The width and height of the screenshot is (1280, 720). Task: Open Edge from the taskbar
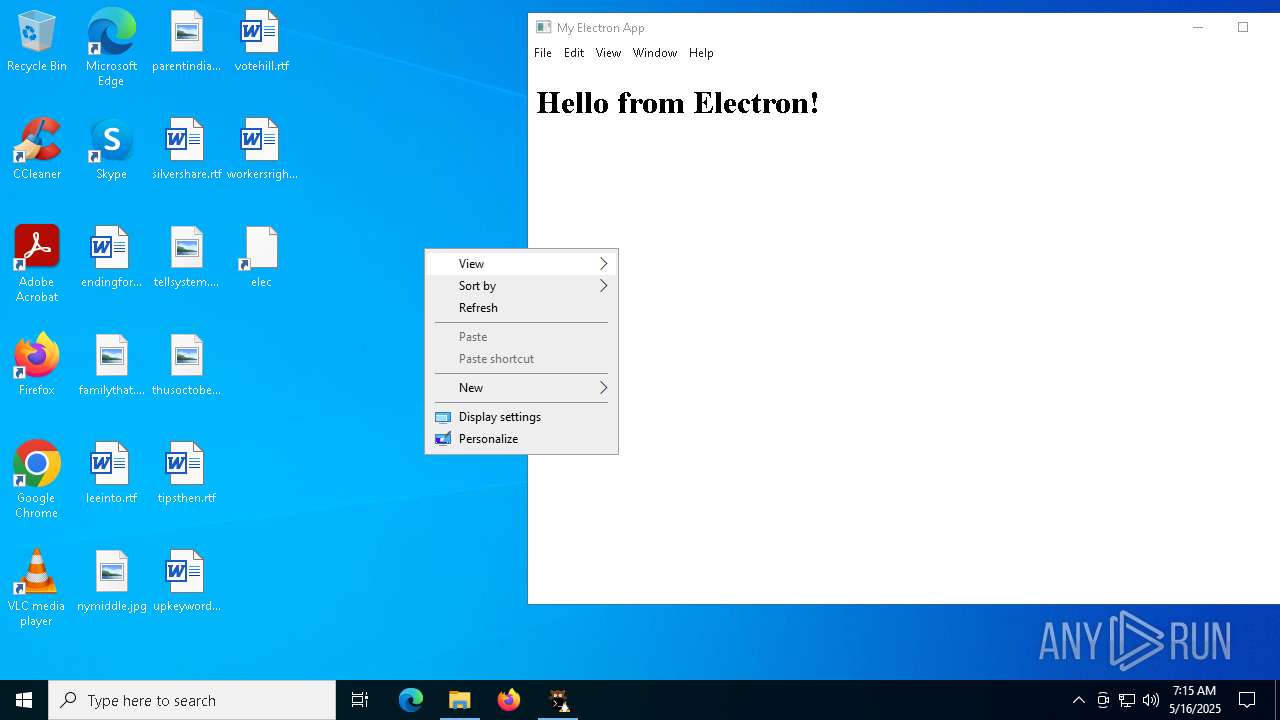click(411, 700)
